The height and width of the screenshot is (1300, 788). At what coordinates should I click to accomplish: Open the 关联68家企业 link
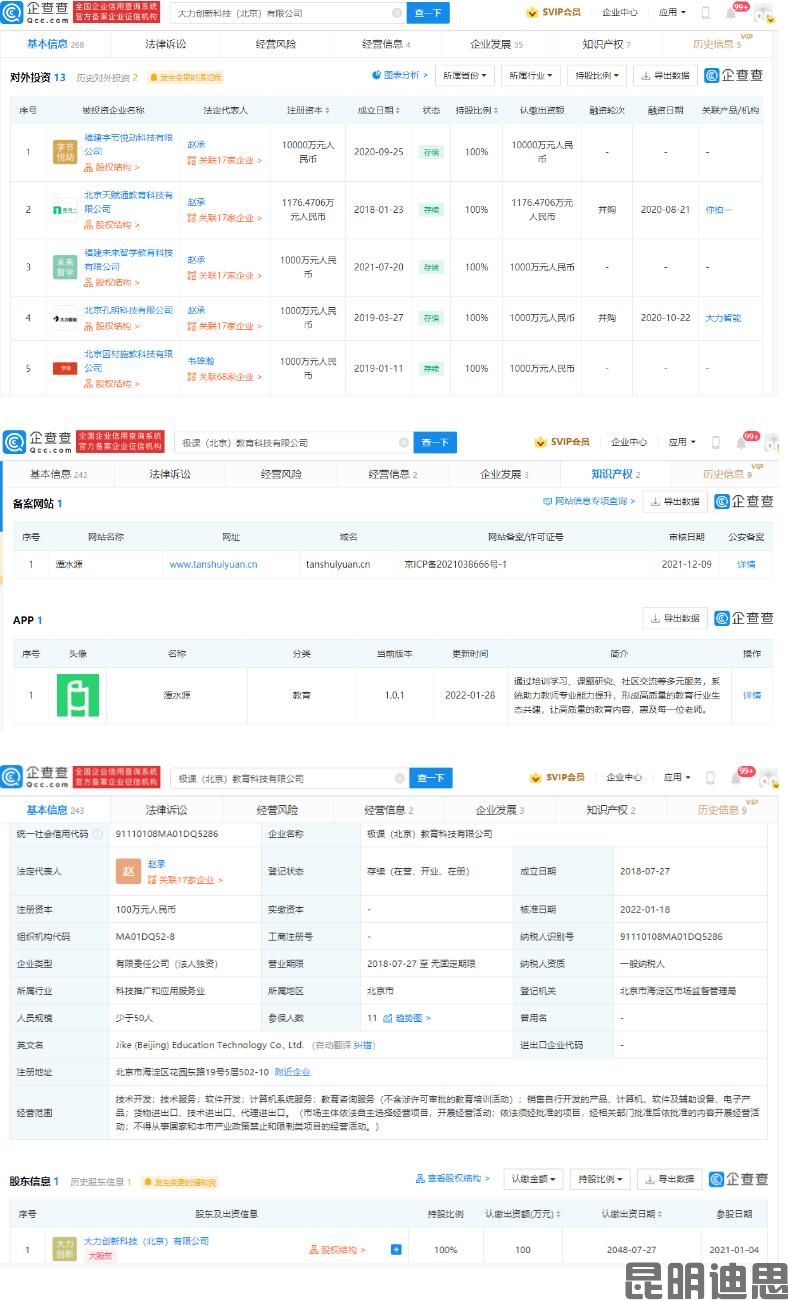[225, 377]
